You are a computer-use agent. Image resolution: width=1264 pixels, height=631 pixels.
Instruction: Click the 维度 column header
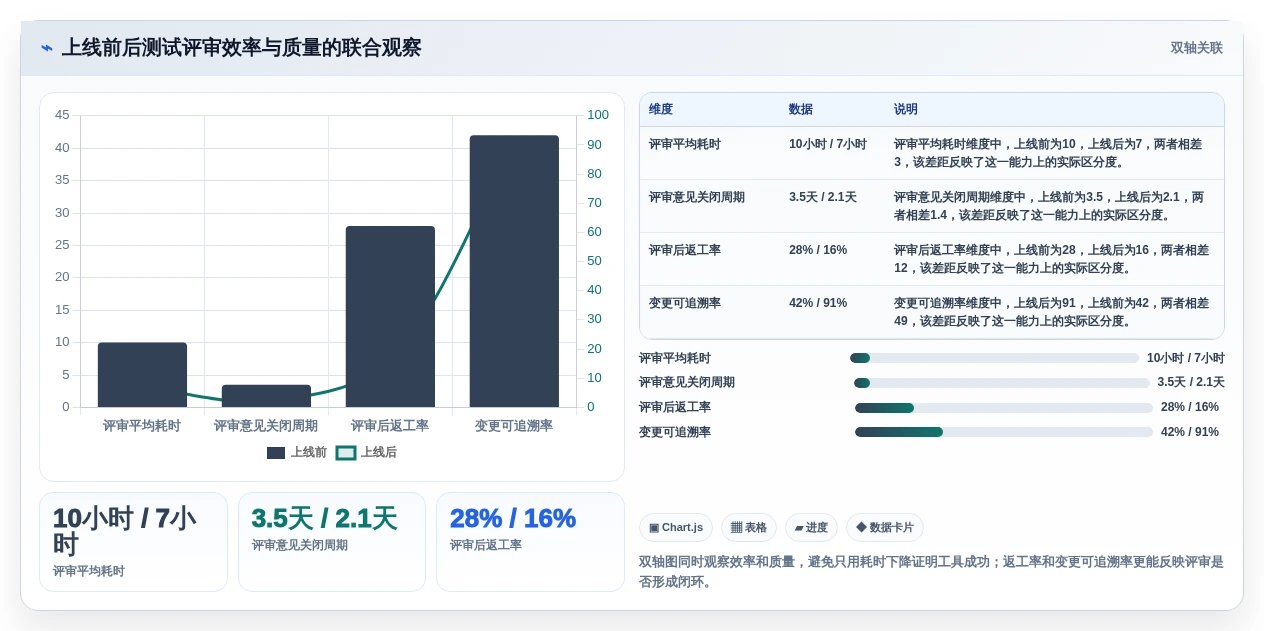(661, 110)
